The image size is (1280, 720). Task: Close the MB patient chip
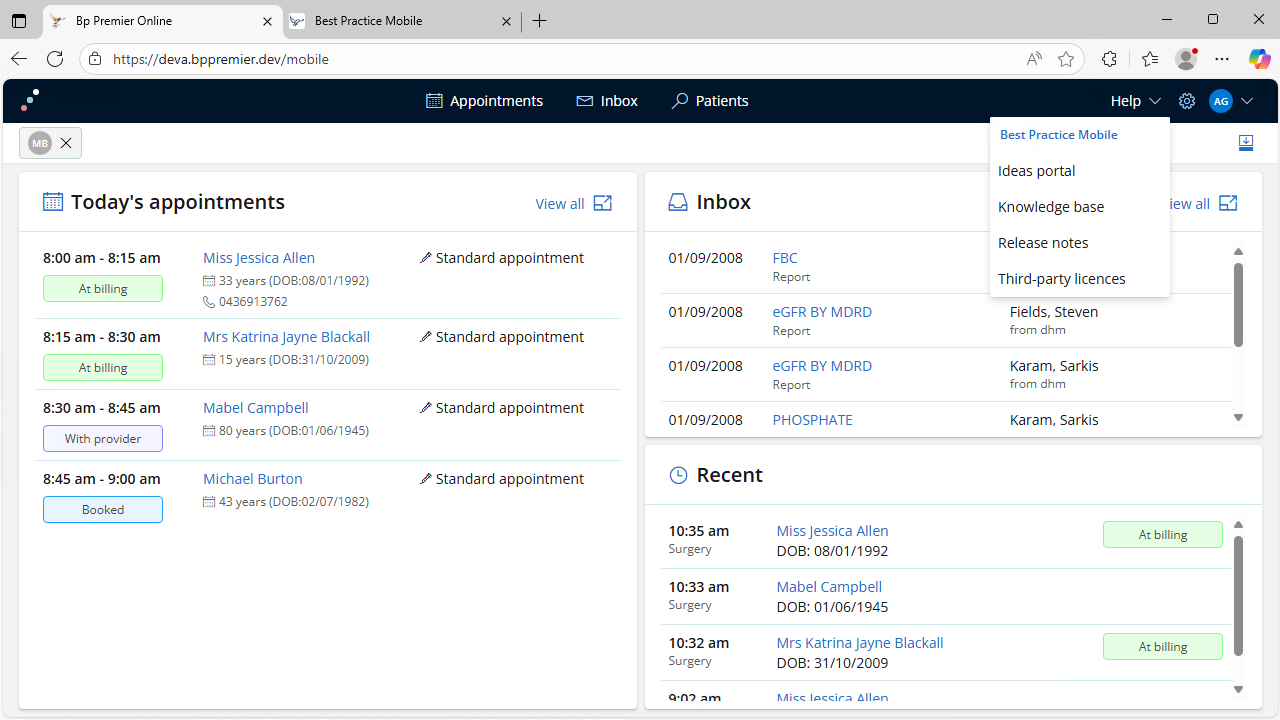point(66,143)
